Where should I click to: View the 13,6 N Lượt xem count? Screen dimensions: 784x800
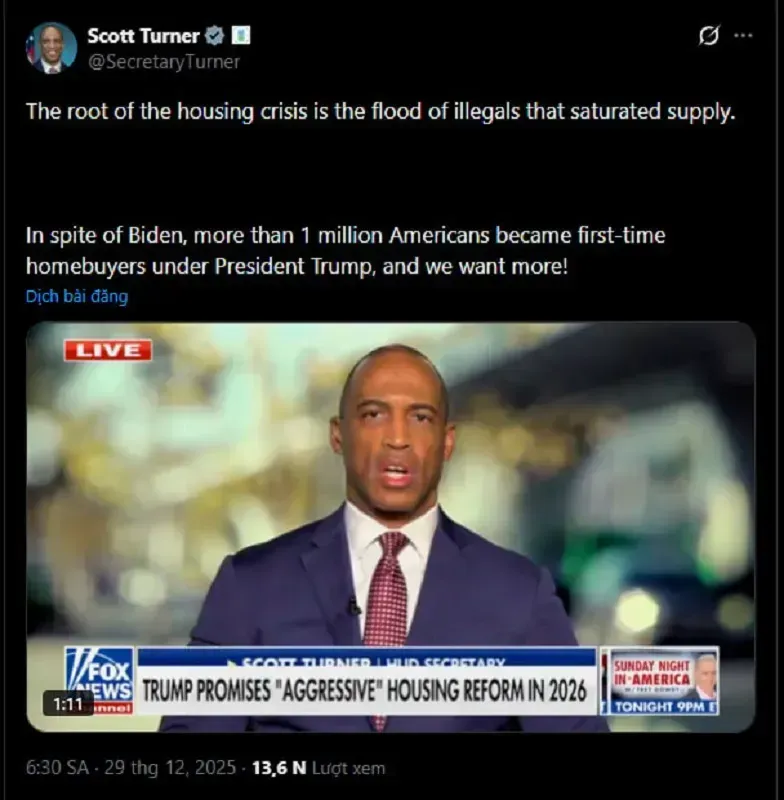pos(319,768)
